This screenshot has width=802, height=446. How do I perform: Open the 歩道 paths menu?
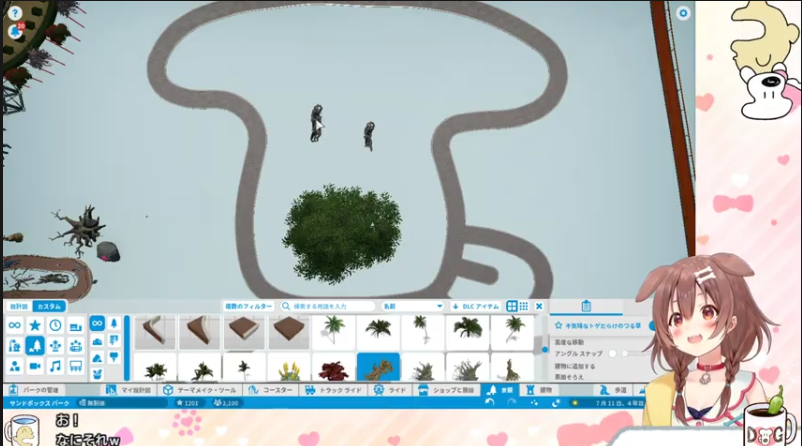tap(613, 390)
